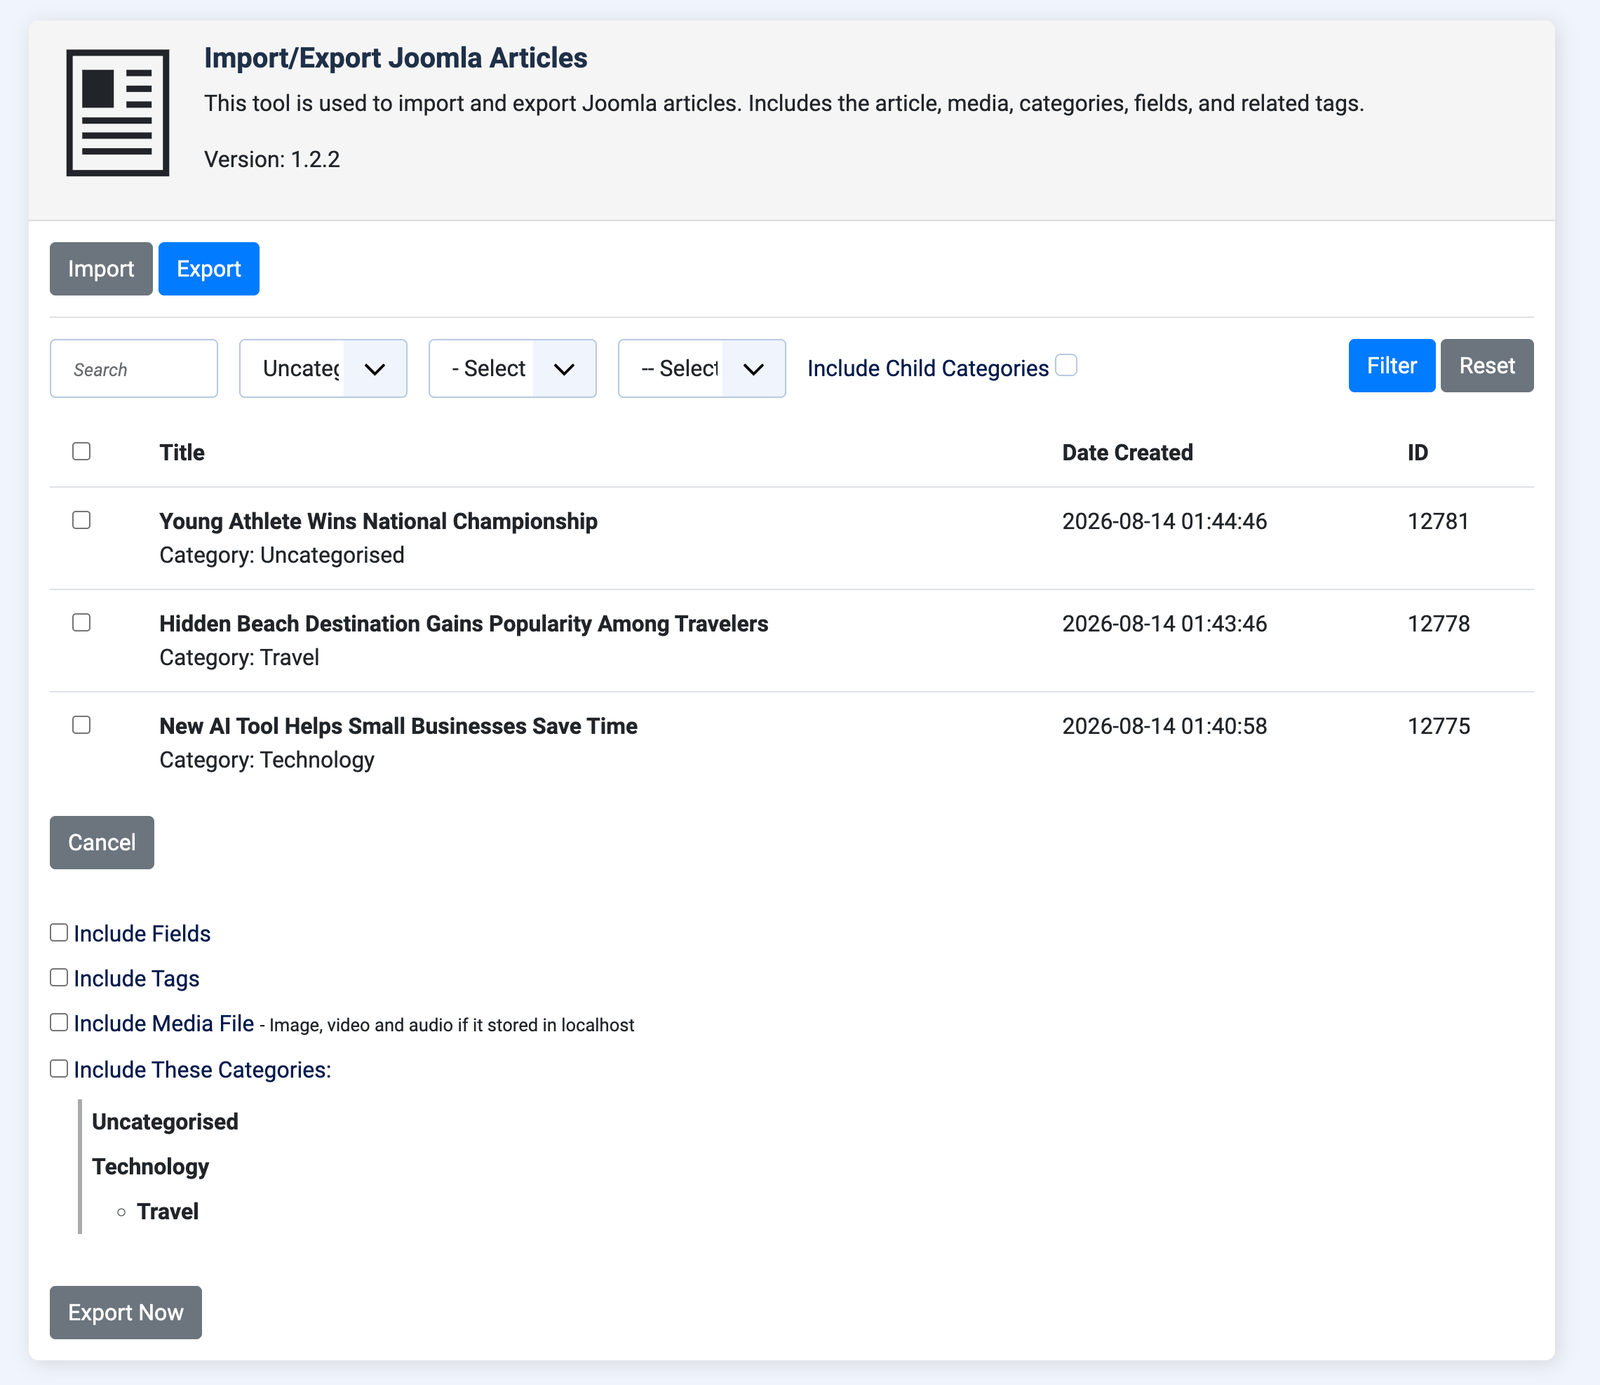Apply the Filter button
The width and height of the screenshot is (1600, 1385).
tap(1392, 366)
